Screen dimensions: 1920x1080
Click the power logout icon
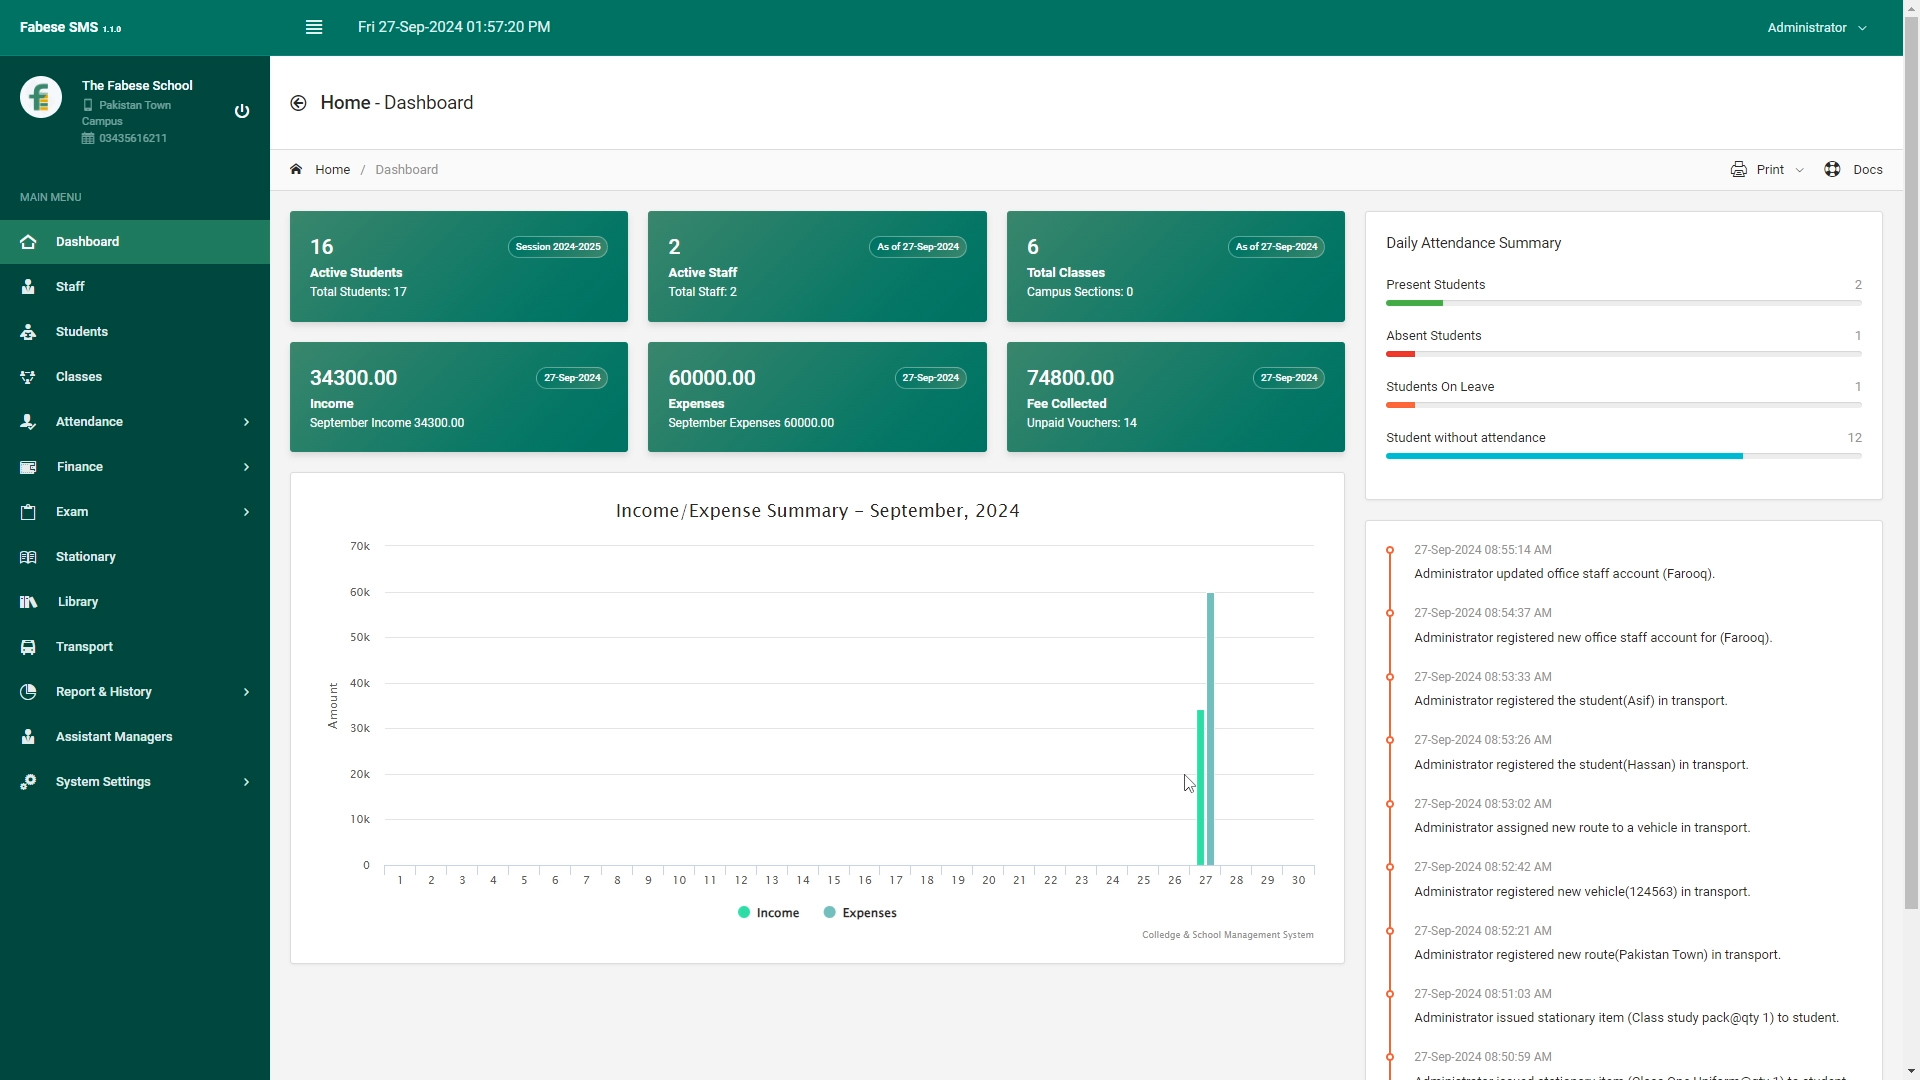pos(242,111)
